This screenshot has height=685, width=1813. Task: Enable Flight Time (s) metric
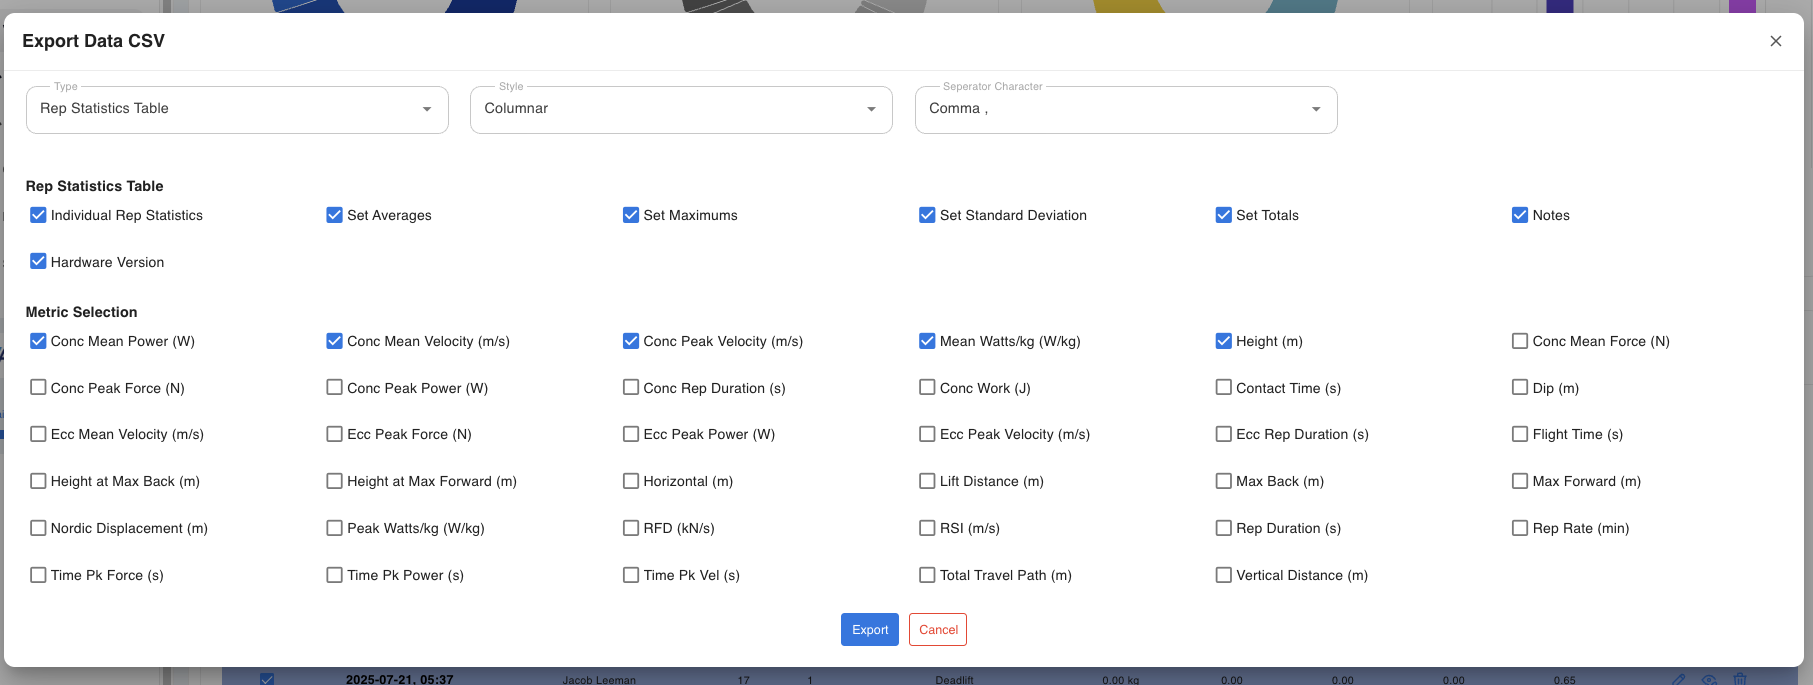click(1520, 434)
